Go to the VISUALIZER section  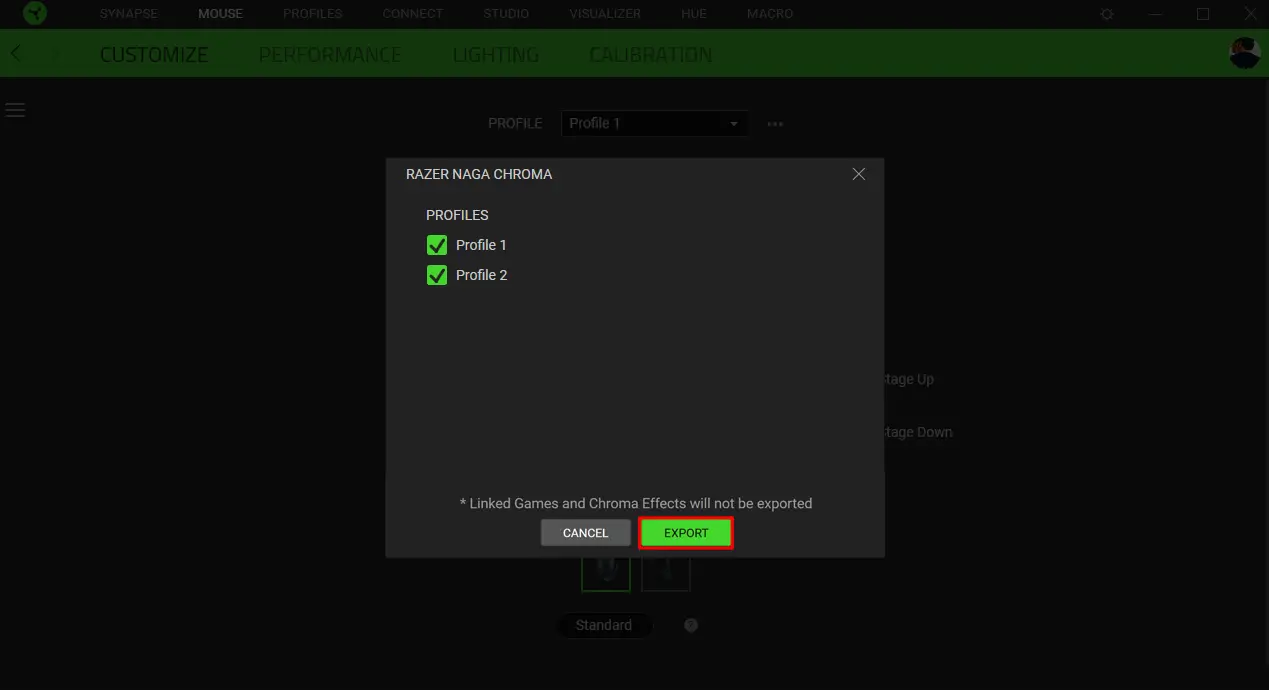[604, 13]
